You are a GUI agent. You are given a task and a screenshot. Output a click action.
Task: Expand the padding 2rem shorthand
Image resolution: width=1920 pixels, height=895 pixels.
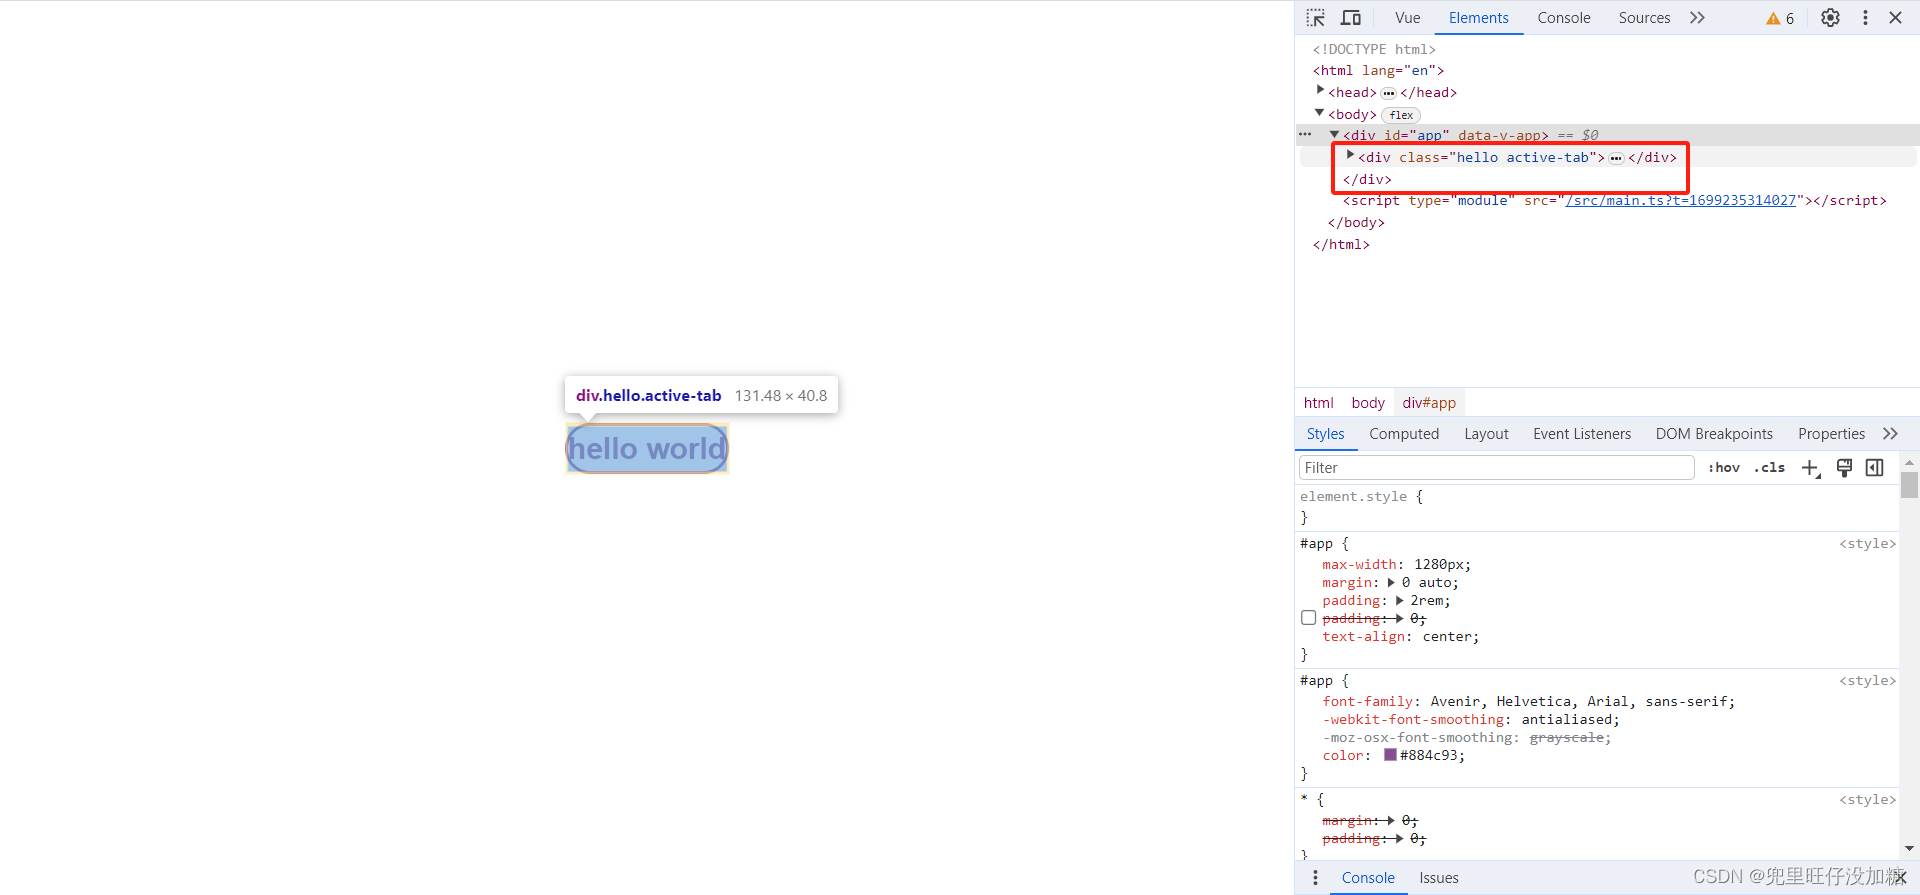click(x=1399, y=600)
